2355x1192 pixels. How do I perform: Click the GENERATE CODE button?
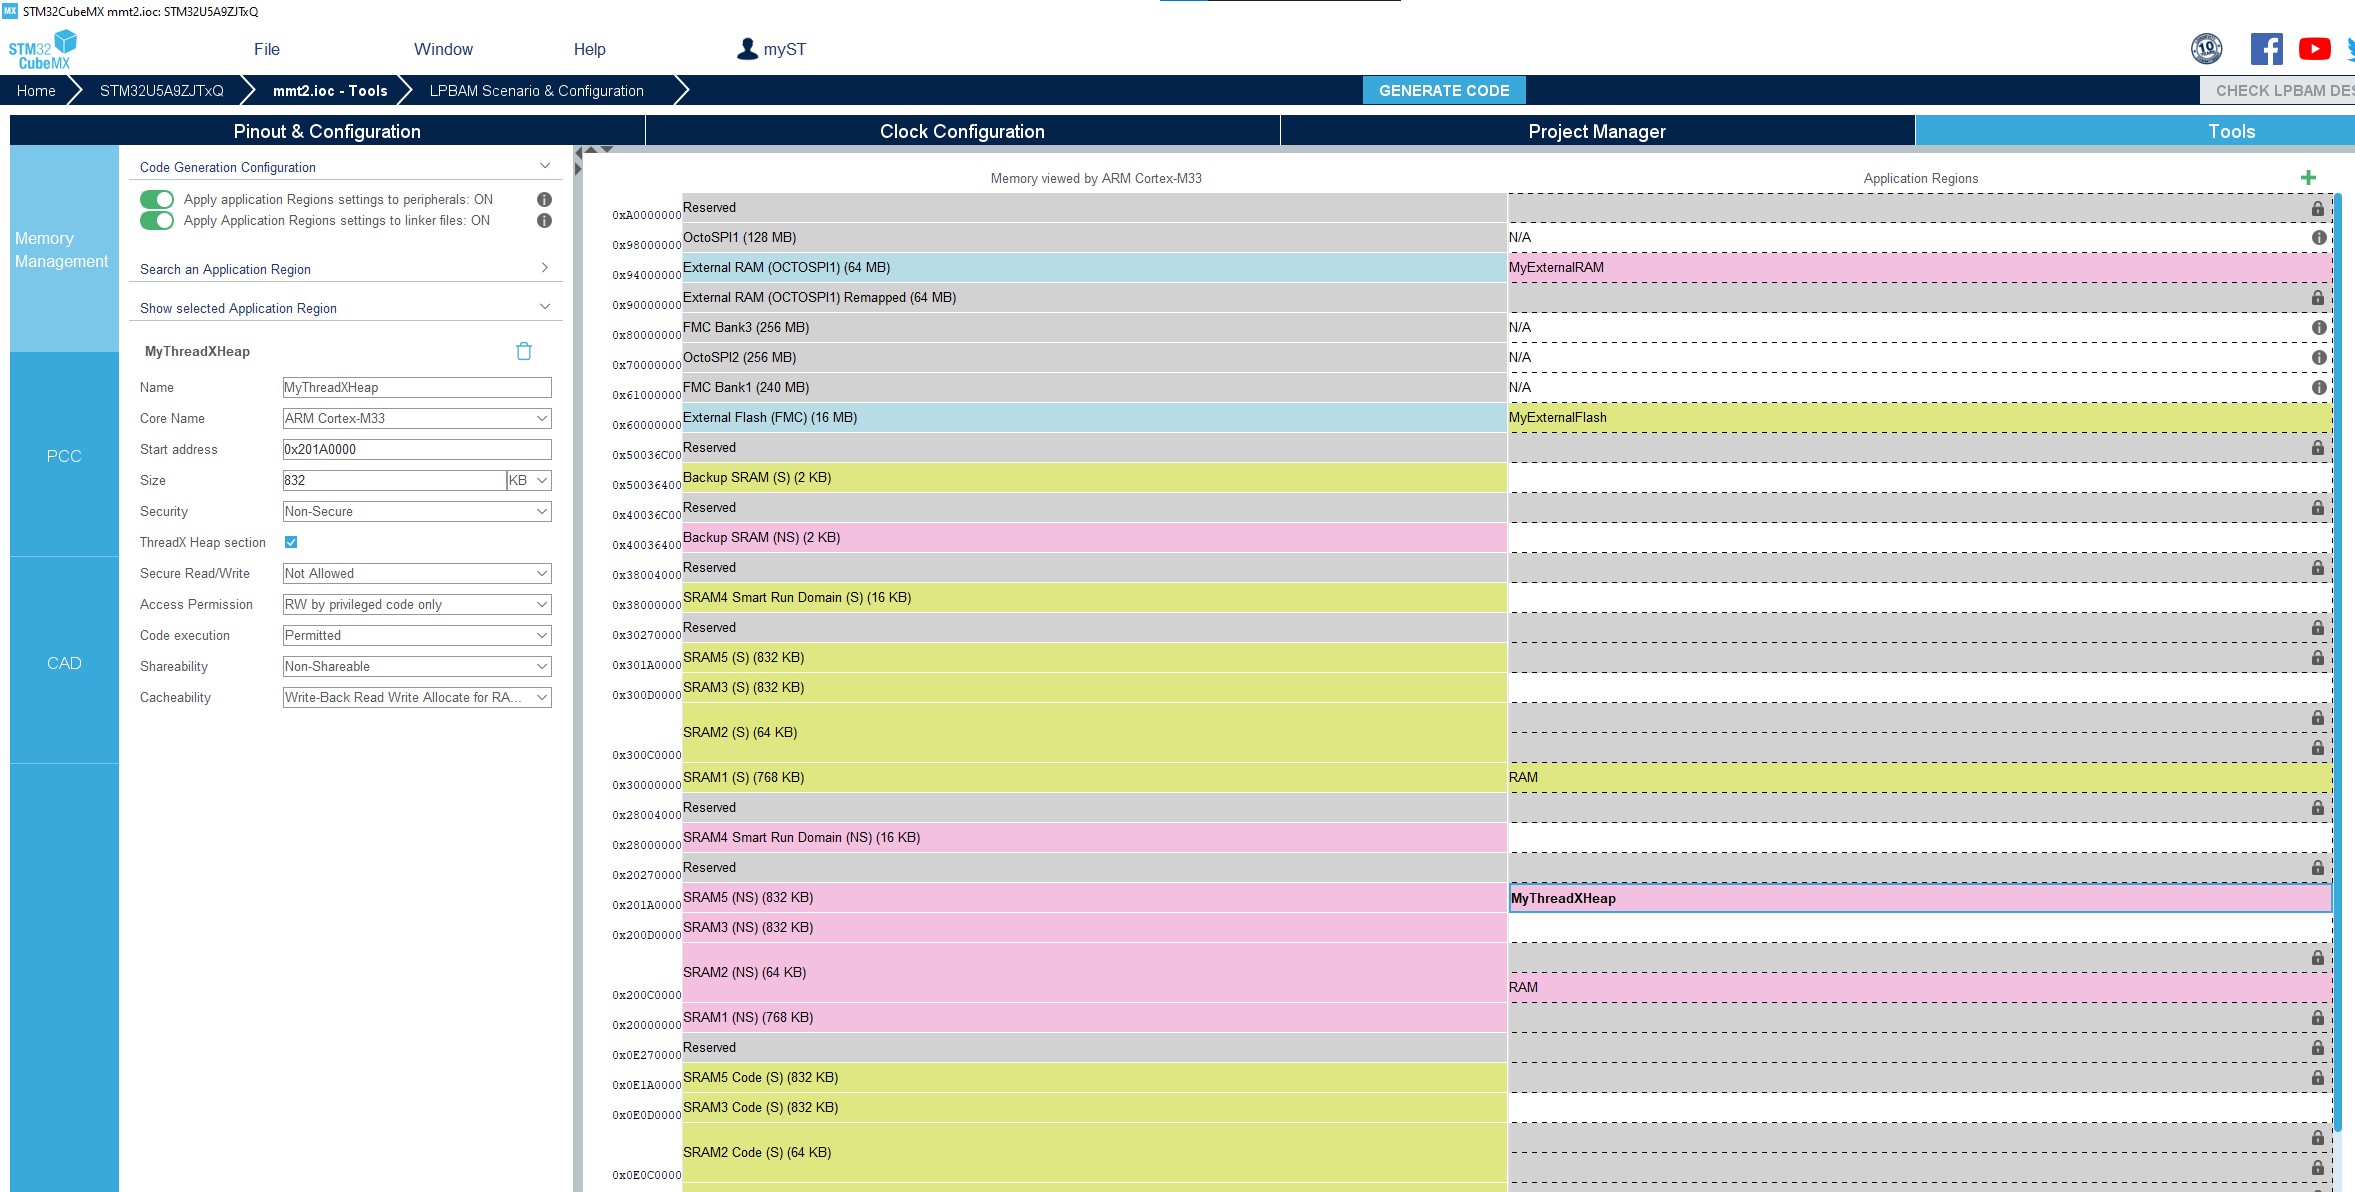(x=1444, y=90)
